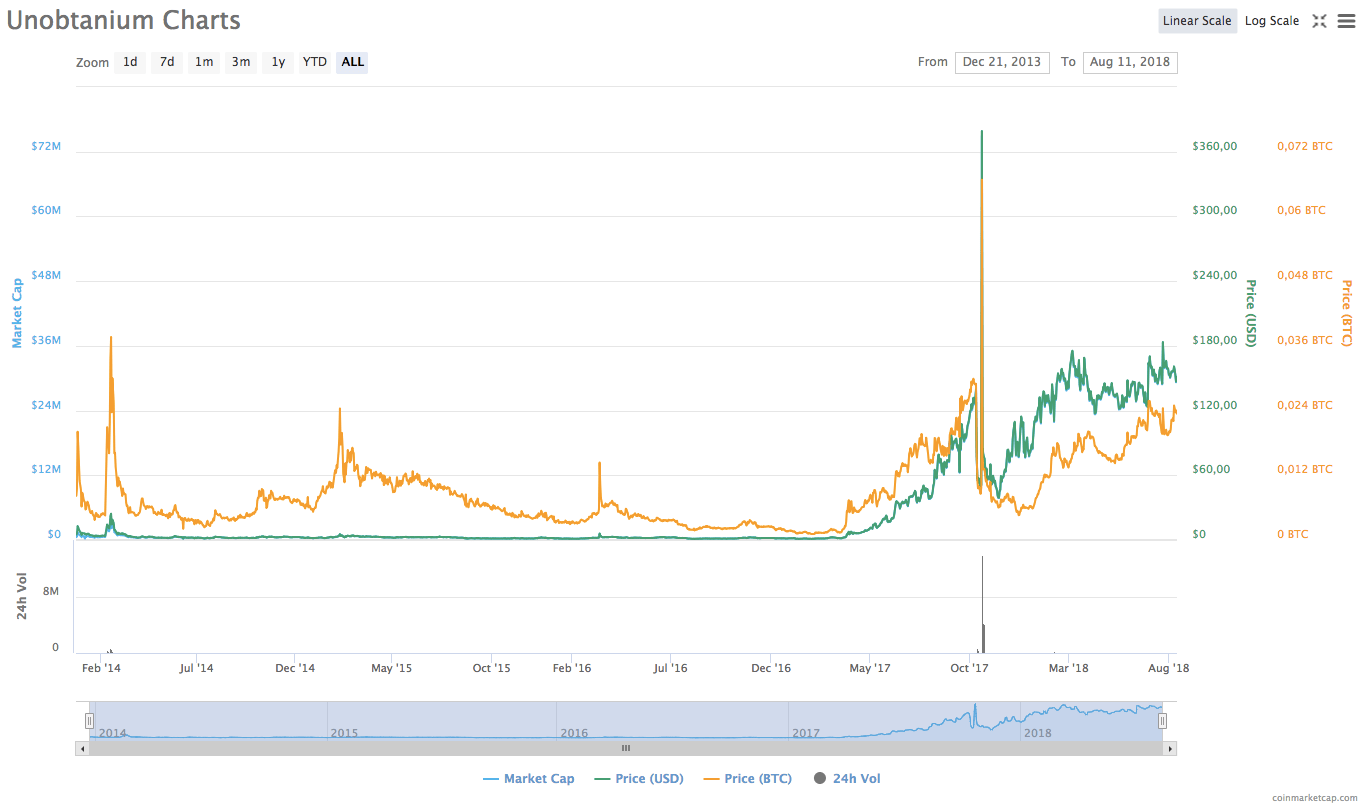Grab the left navigator range handle
This screenshot has width=1368, height=806.
(90, 721)
